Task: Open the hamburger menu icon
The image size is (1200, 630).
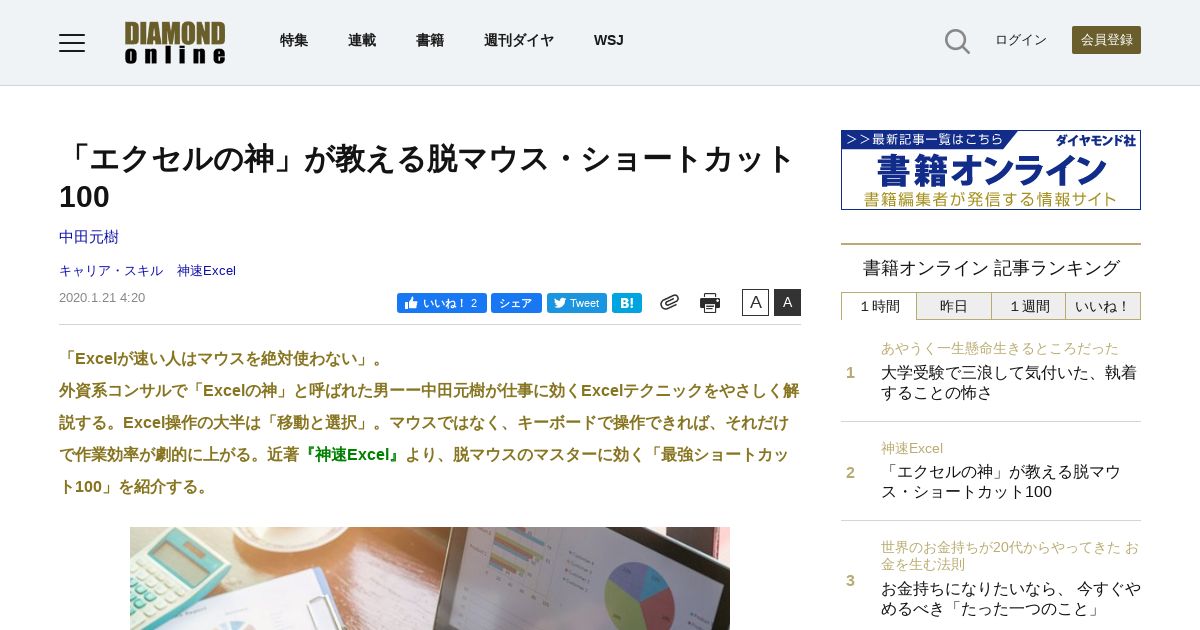Action: click(72, 42)
